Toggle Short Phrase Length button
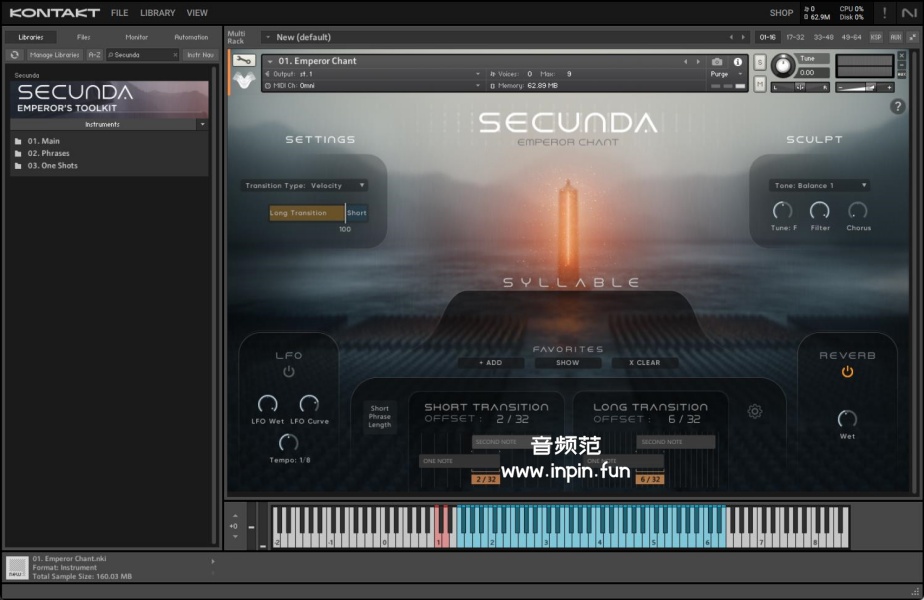 [x=380, y=416]
